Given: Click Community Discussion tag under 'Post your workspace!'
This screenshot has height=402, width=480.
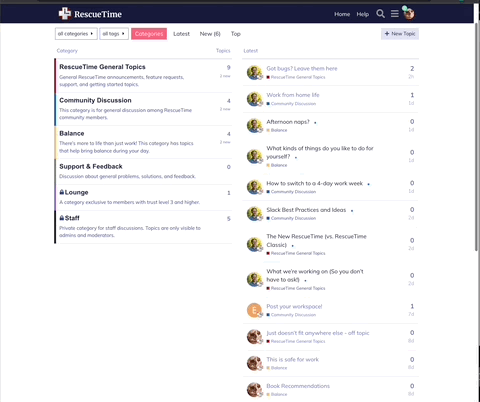Looking at the screenshot, I should (291, 315).
